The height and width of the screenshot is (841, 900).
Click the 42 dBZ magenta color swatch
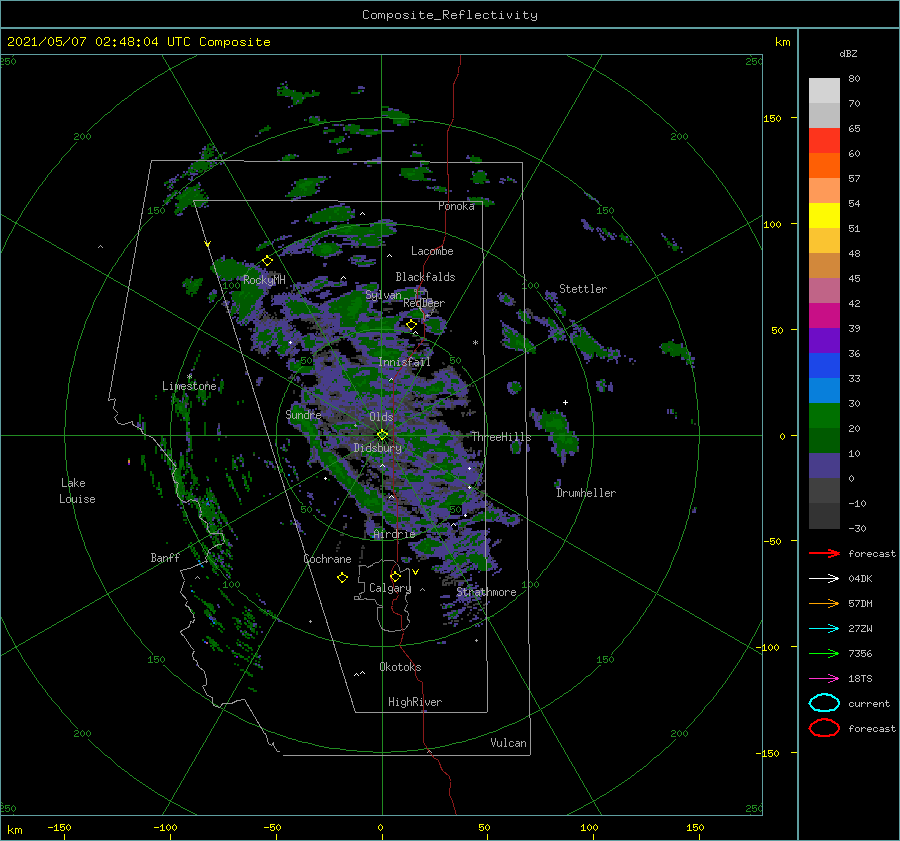(824, 316)
